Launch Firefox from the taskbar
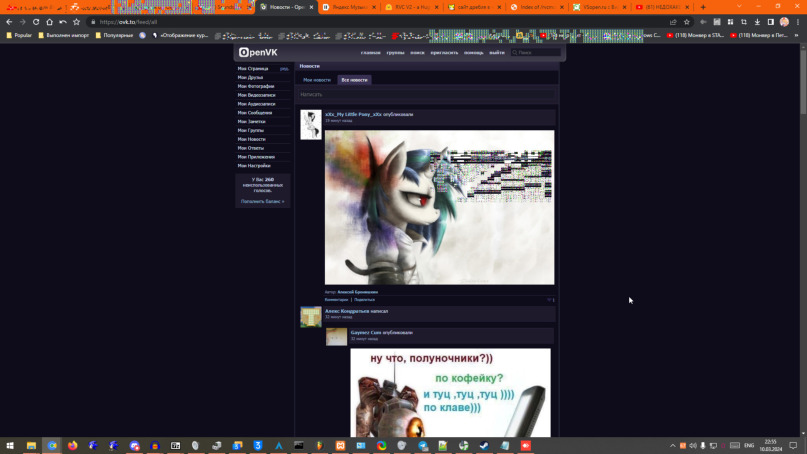 [73, 445]
